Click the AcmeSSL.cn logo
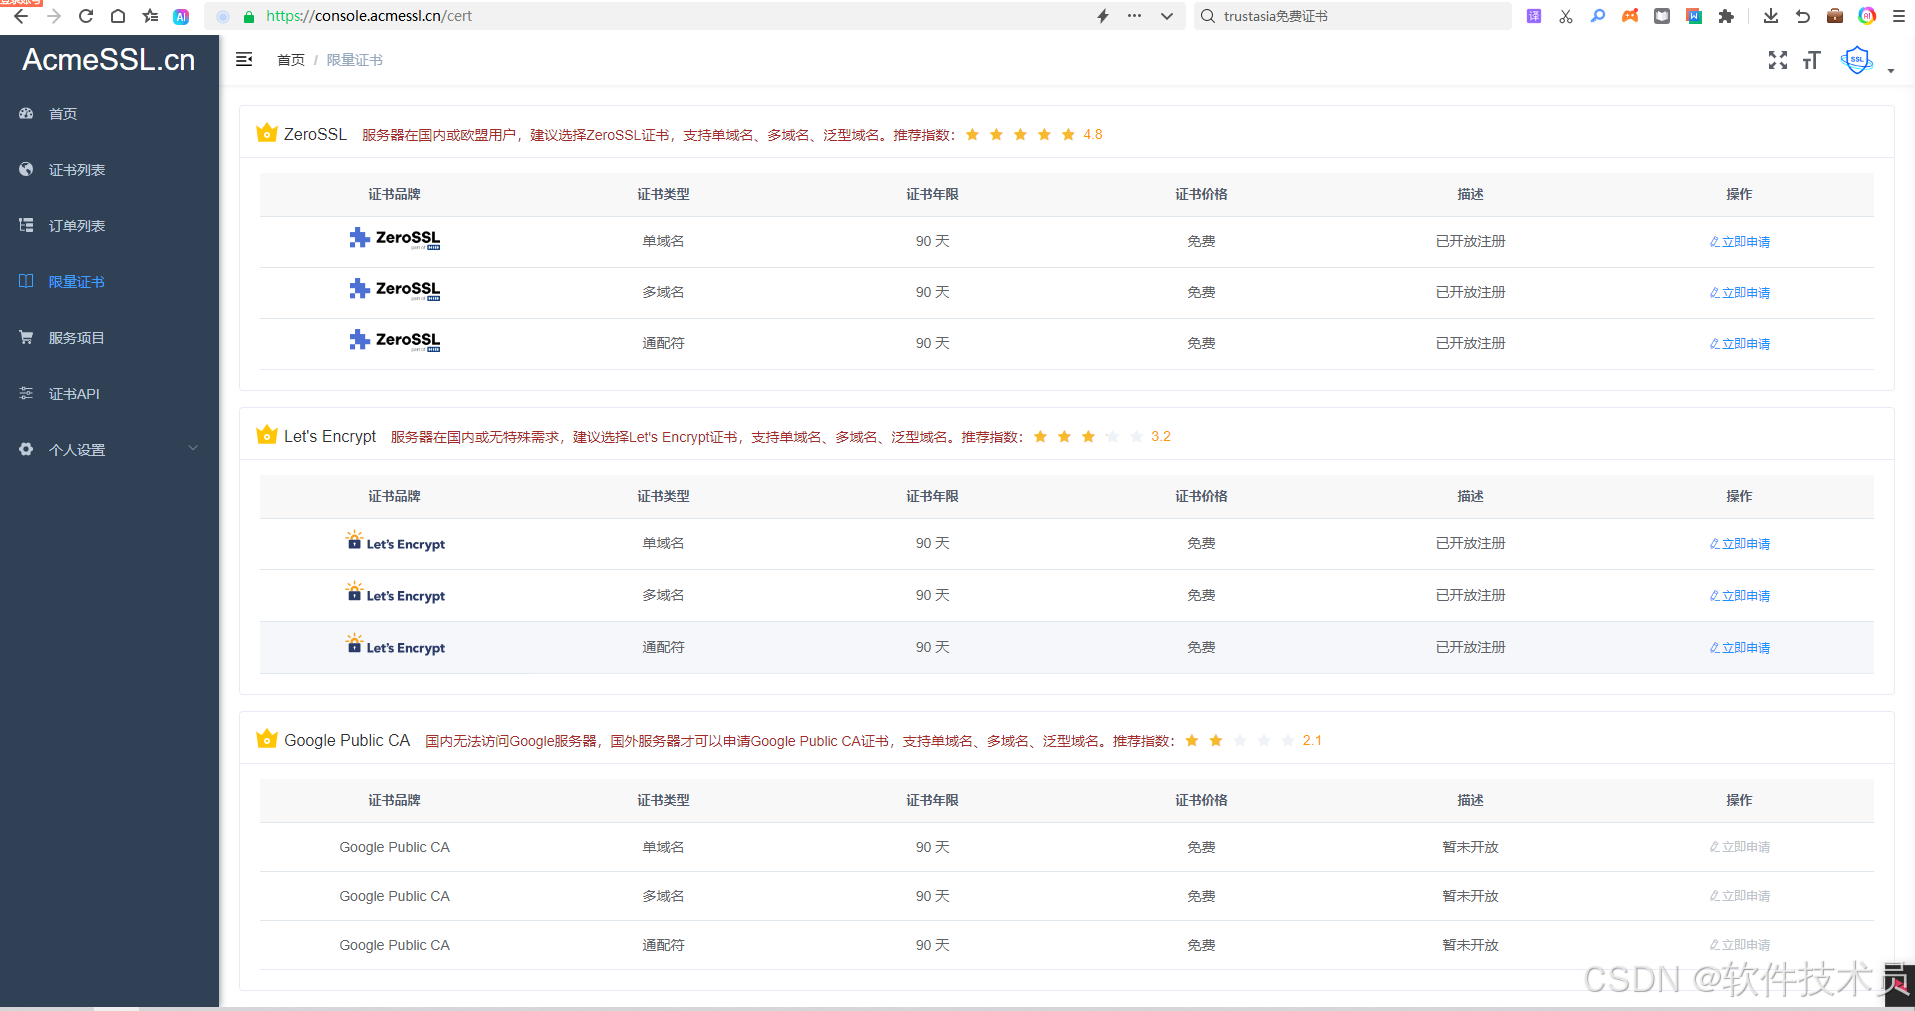 pyautogui.click(x=109, y=60)
